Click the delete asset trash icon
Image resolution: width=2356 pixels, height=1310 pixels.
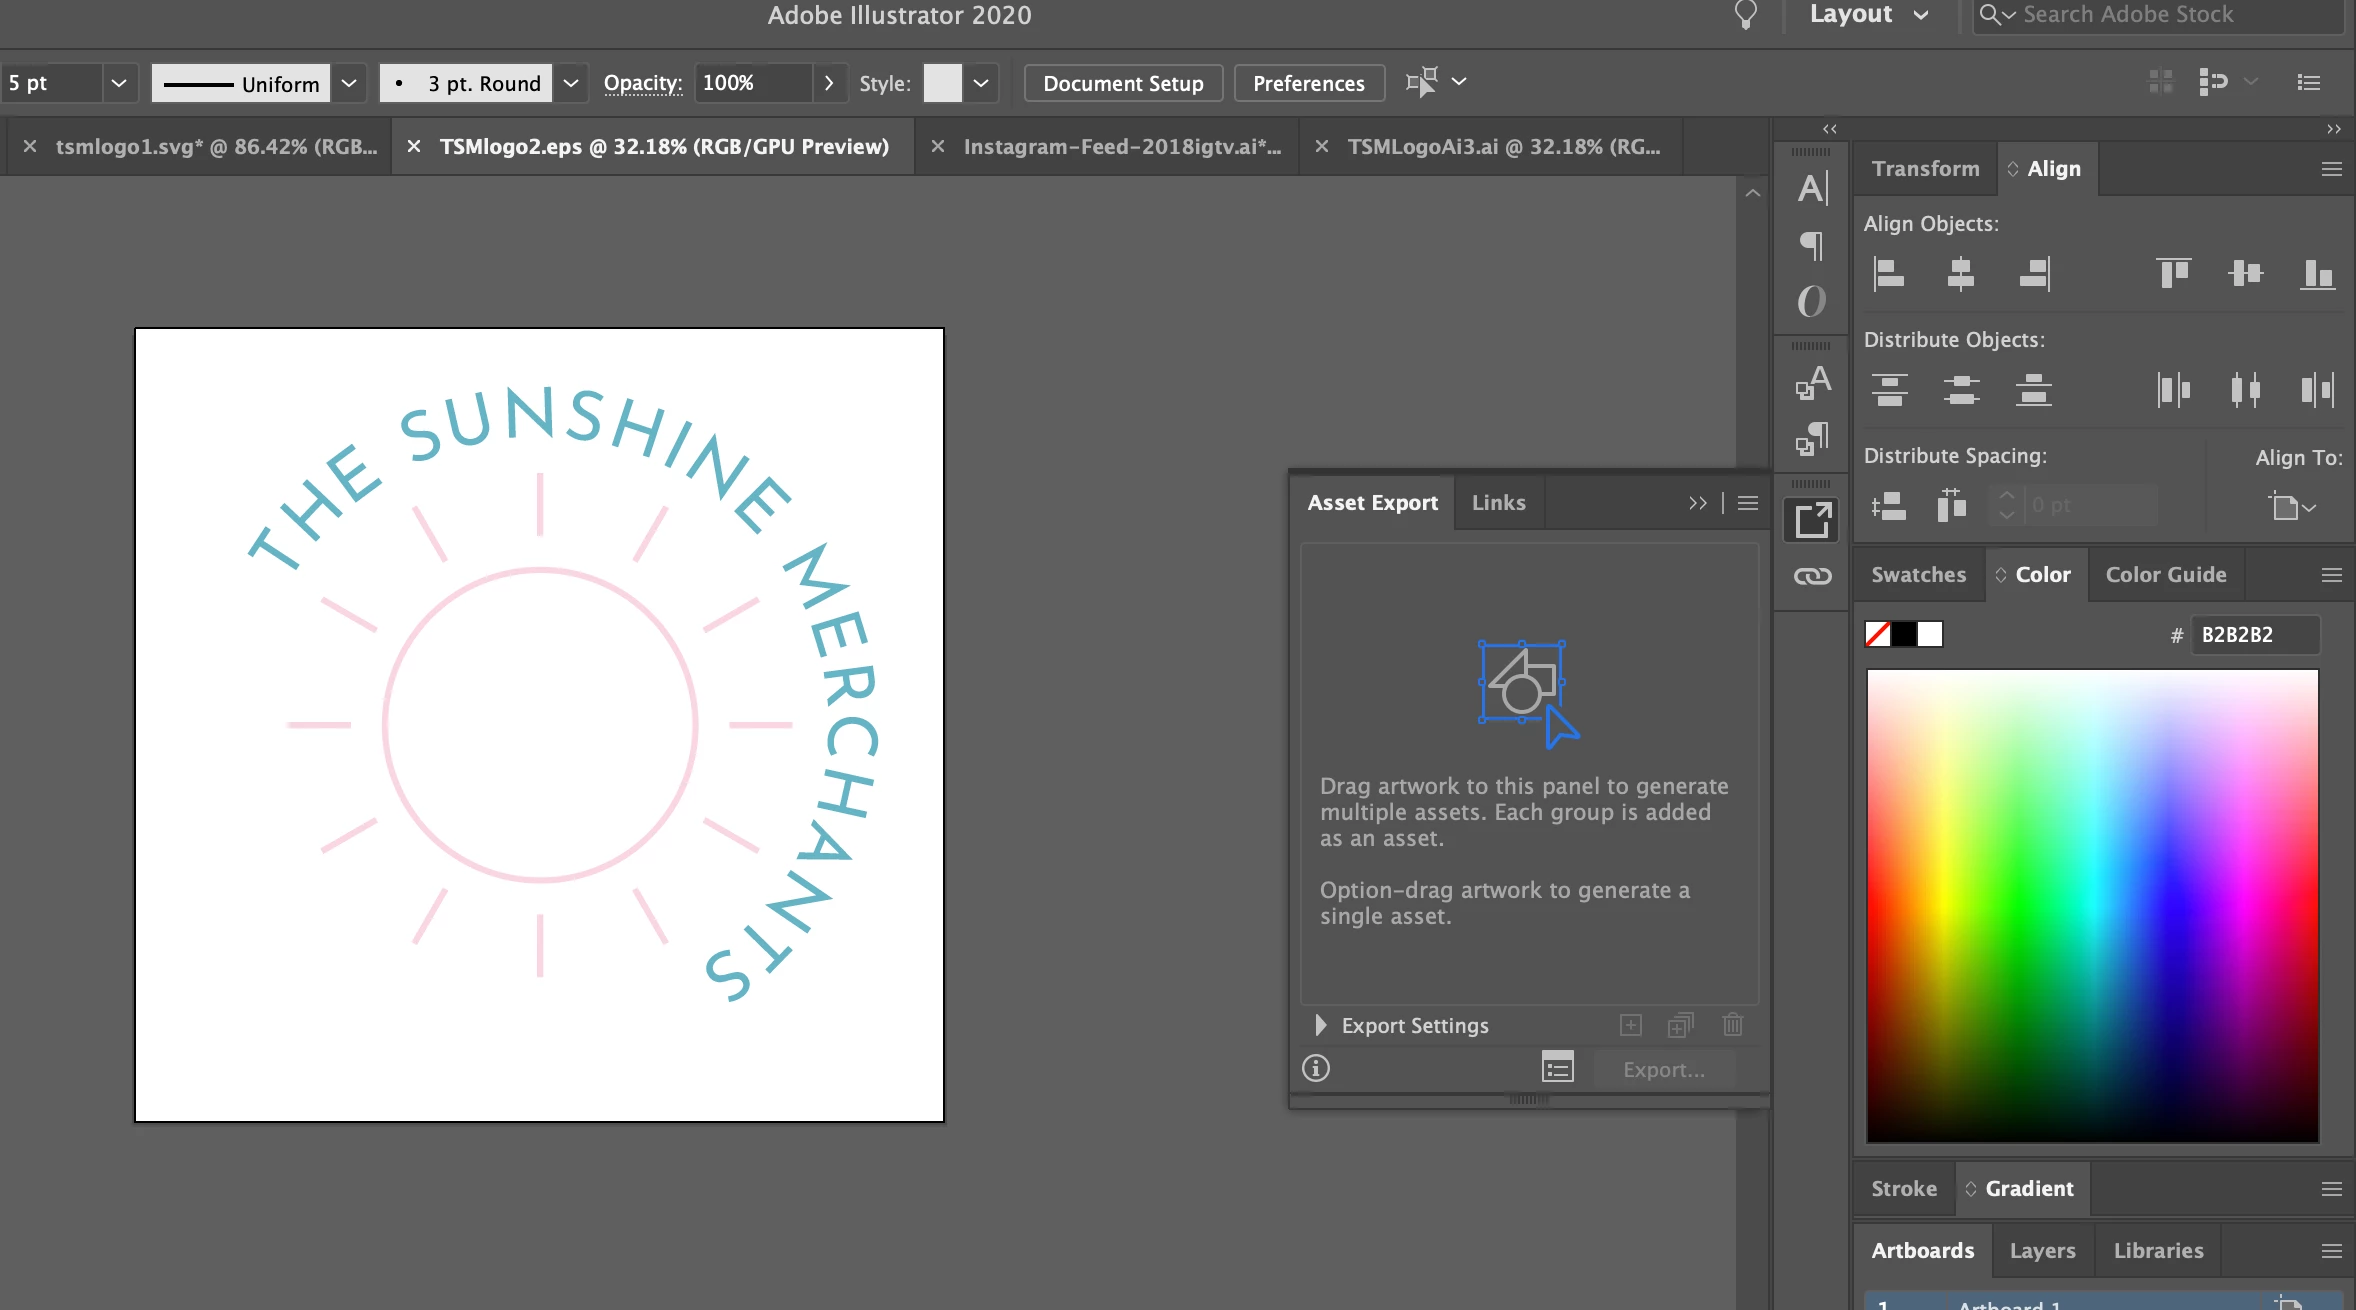tap(1733, 1025)
